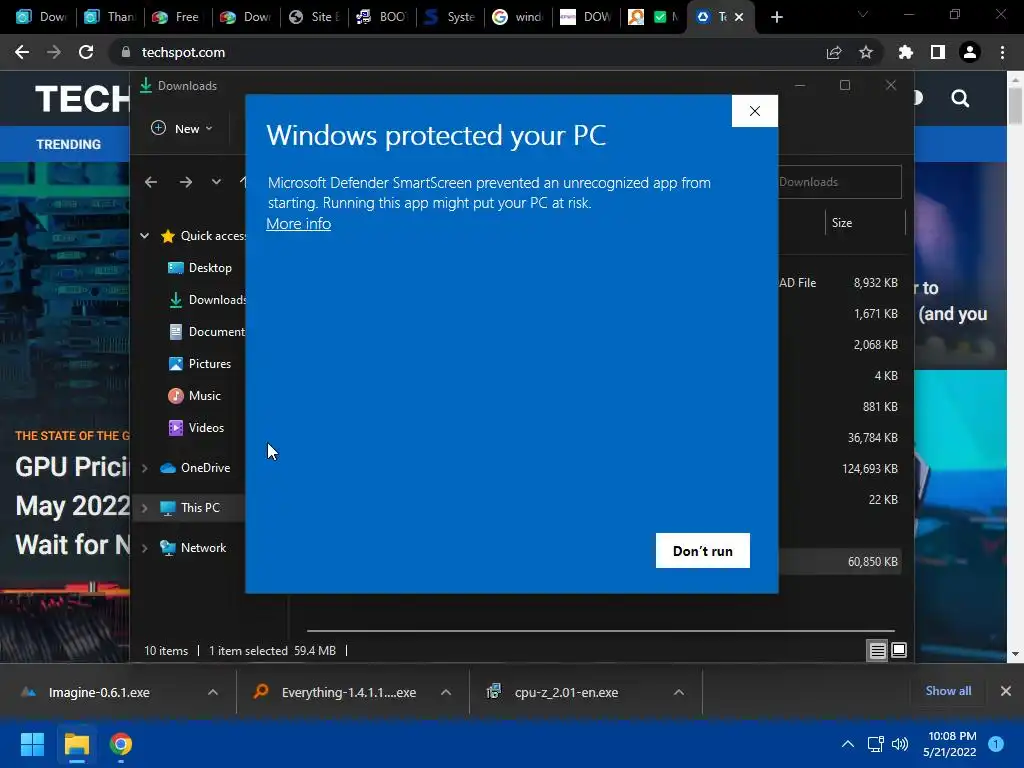The image size is (1024, 768).
Task: Switch to the 'Site' browser tab
Action: (x=315, y=17)
